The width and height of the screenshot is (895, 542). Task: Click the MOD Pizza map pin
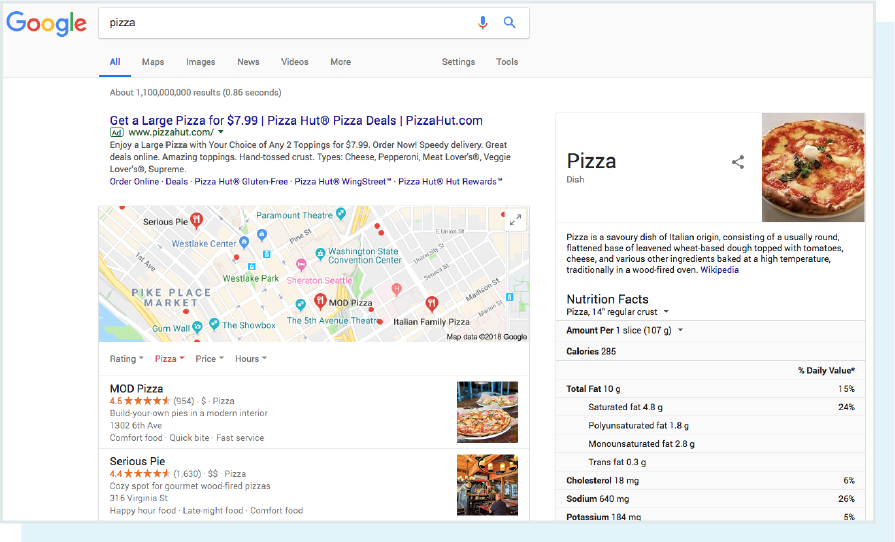[320, 300]
